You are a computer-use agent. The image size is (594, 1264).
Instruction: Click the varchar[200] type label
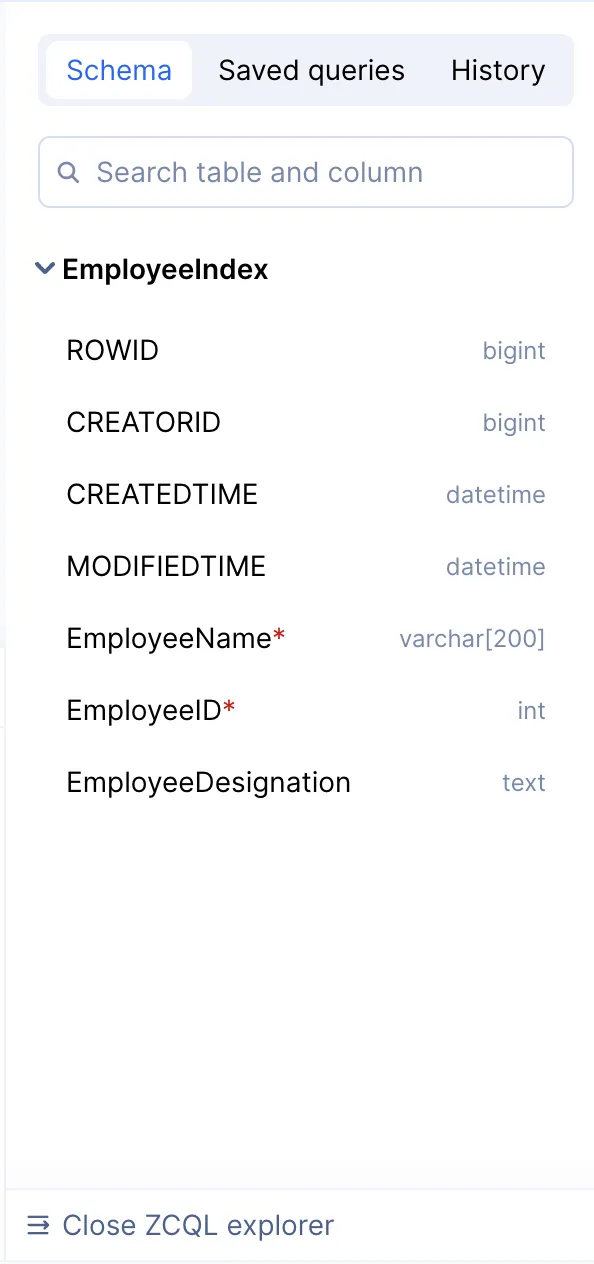pyautogui.click(x=472, y=639)
